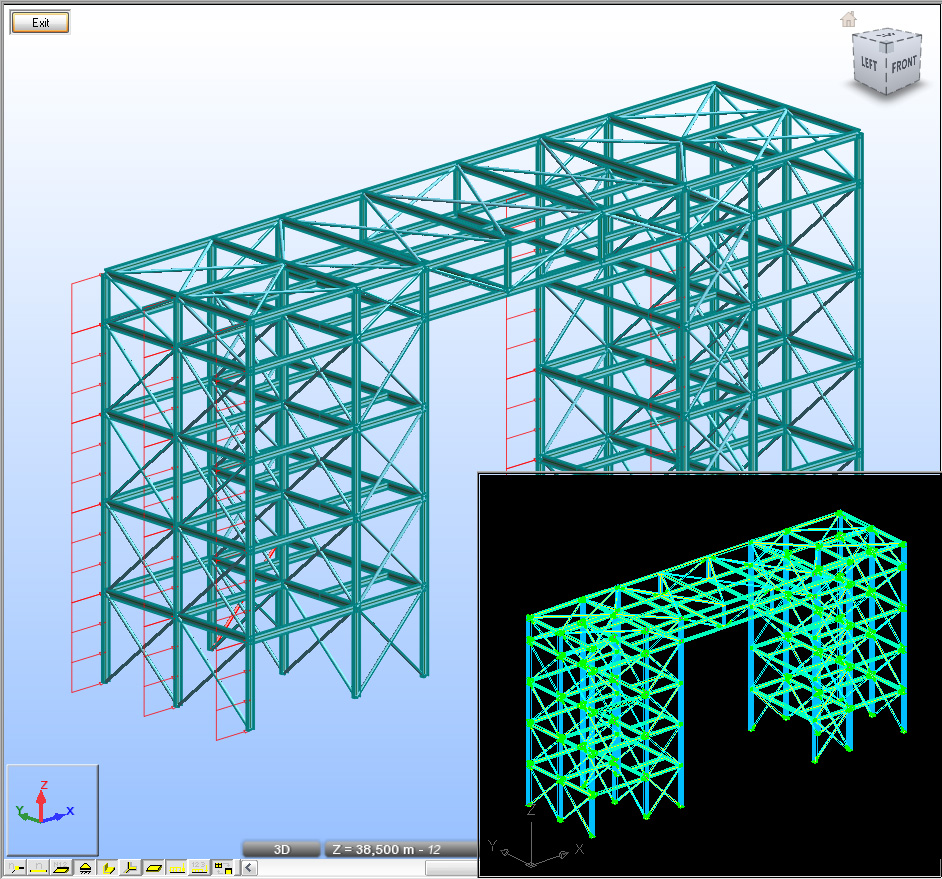Viewport: 942px width, 879px height.
Task: Toggle panel numbers display icon
Action: pyautogui.click(x=61, y=868)
